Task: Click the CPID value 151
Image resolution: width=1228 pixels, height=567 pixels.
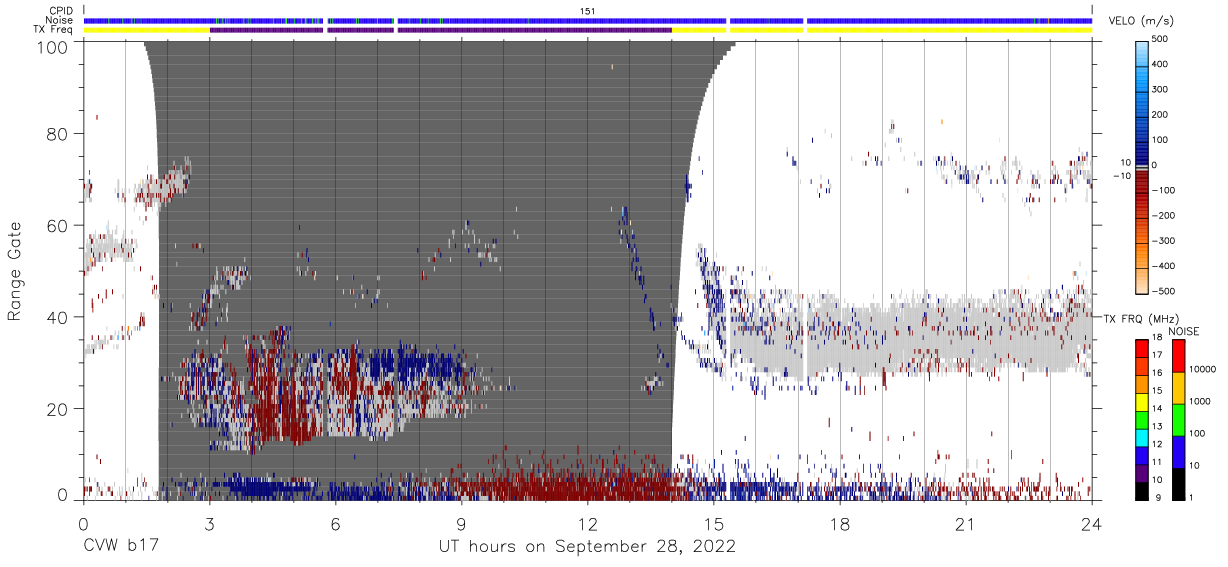Action: coord(587,11)
